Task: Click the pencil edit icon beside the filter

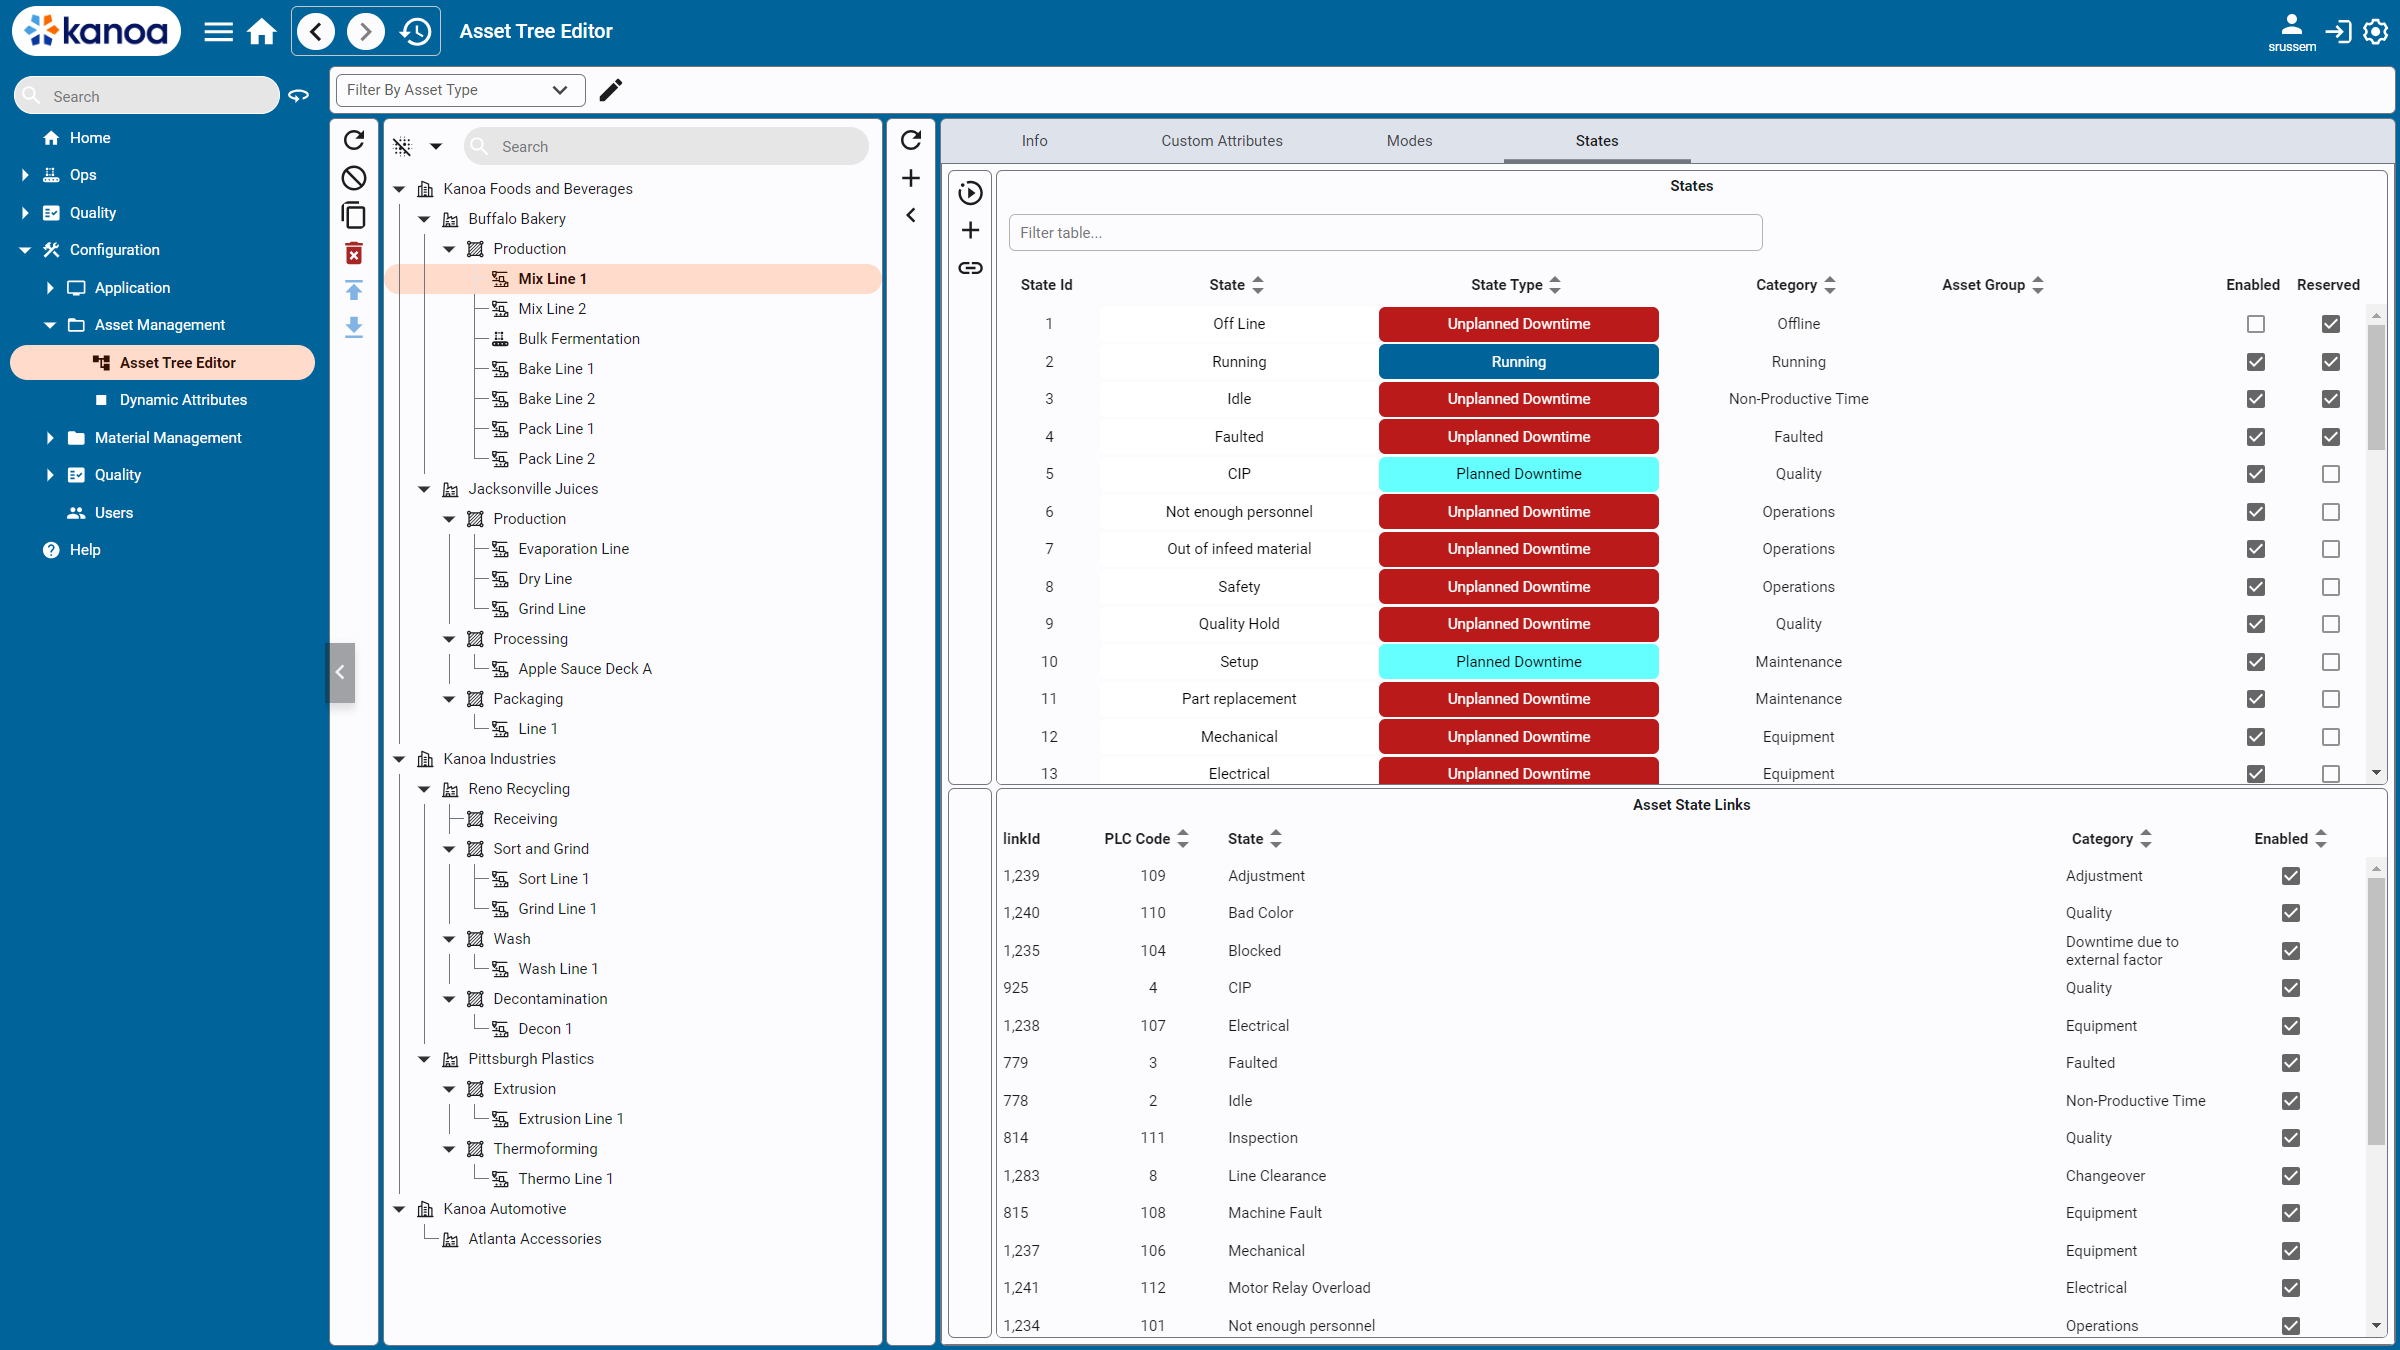Action: point(611,90)
